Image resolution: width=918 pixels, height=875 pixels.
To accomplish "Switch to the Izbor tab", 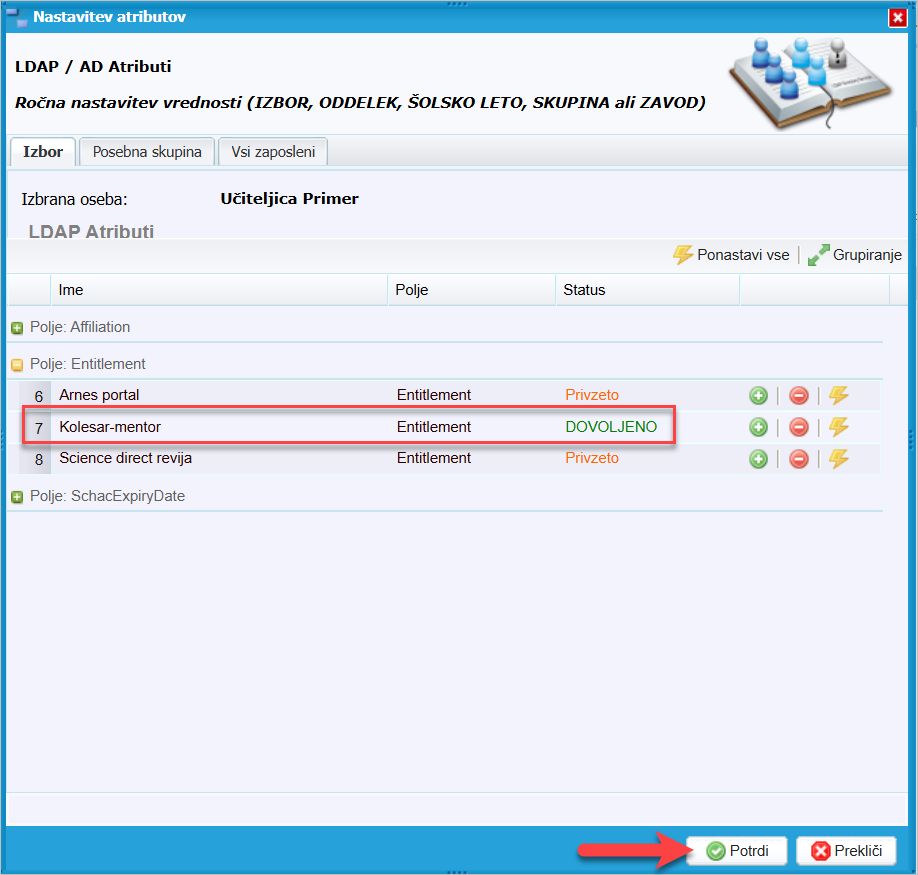I will click(x=43, y=152).
